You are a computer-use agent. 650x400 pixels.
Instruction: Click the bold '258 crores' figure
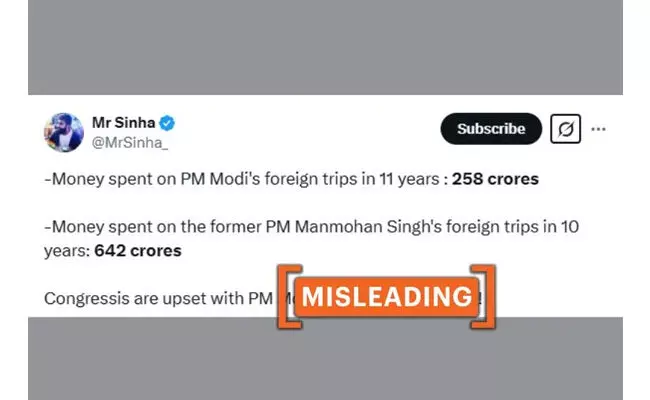point(495,180)
